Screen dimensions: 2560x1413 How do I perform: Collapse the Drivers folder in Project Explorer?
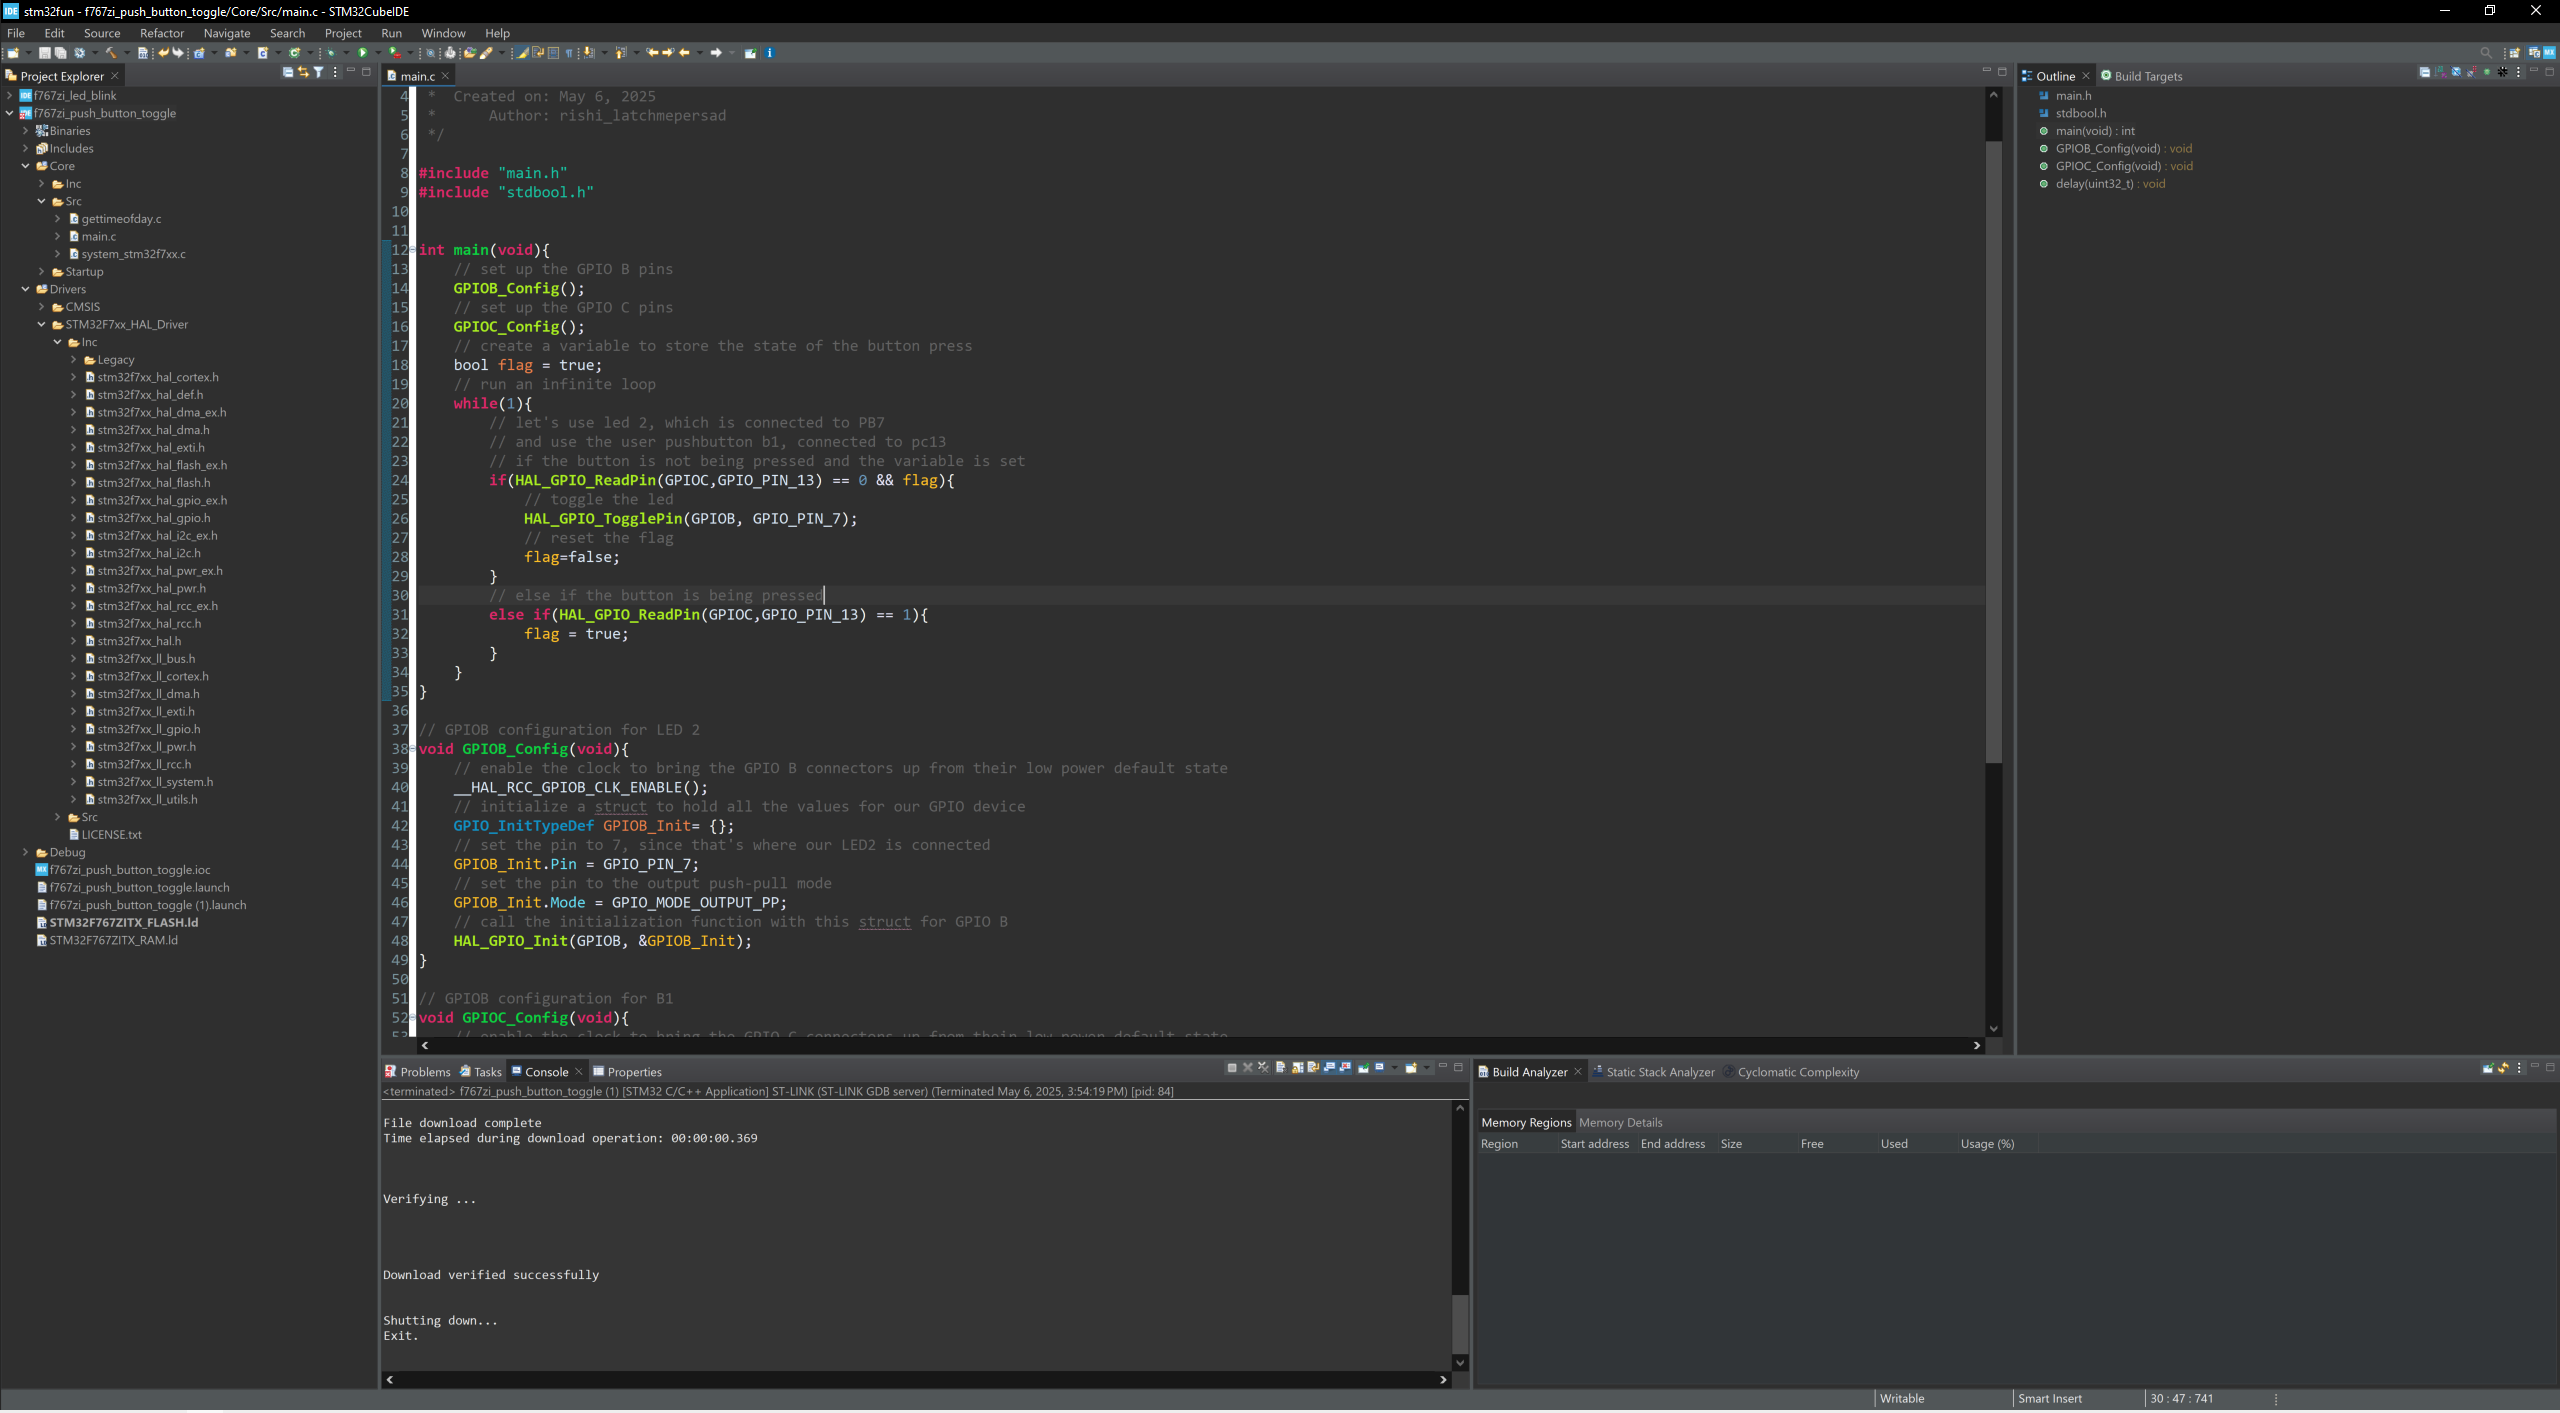pyautogui.click(x=25, y=289)
